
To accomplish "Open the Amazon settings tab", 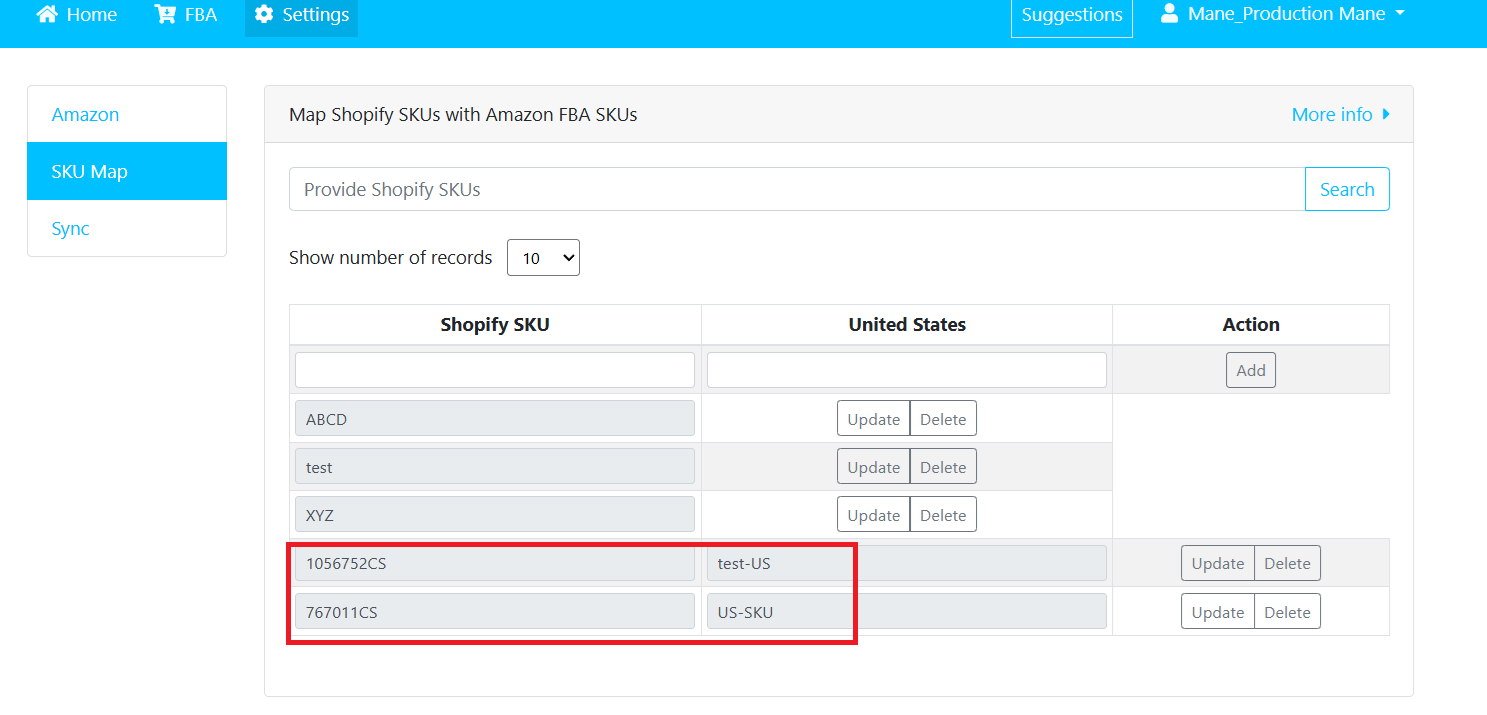I will pos(86,115).
